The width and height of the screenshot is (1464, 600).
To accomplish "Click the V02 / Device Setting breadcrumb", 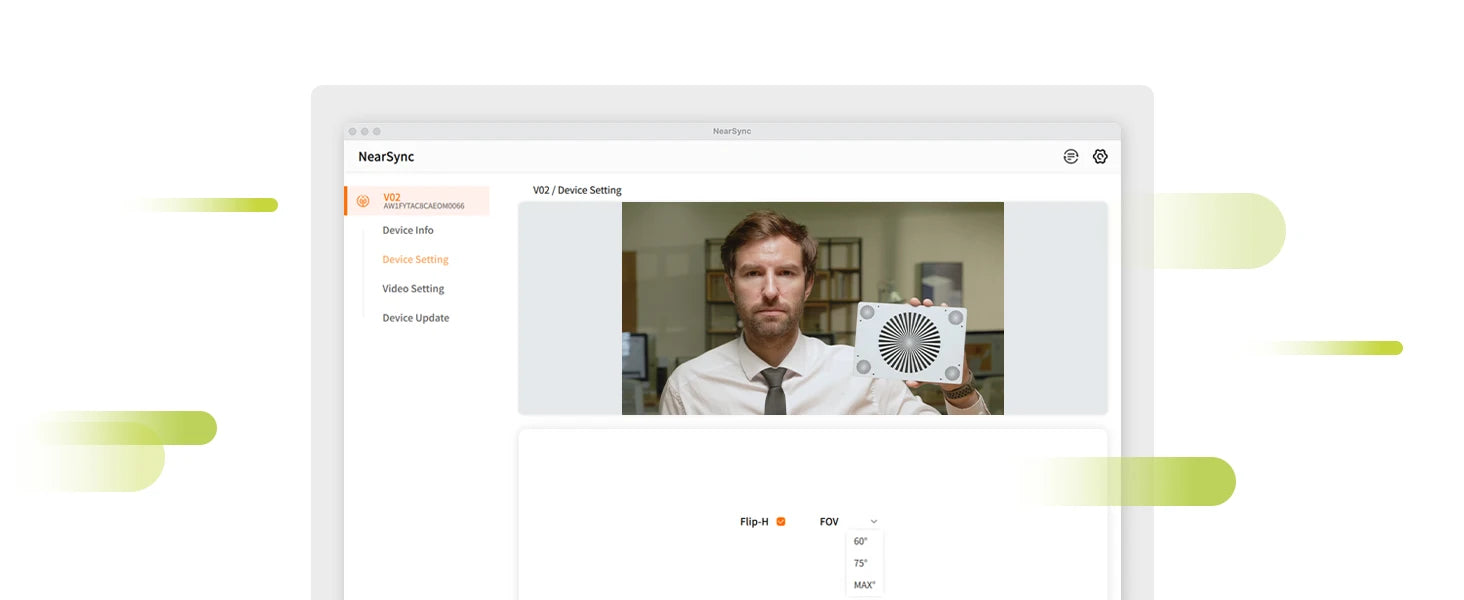I will pos(576,189).
